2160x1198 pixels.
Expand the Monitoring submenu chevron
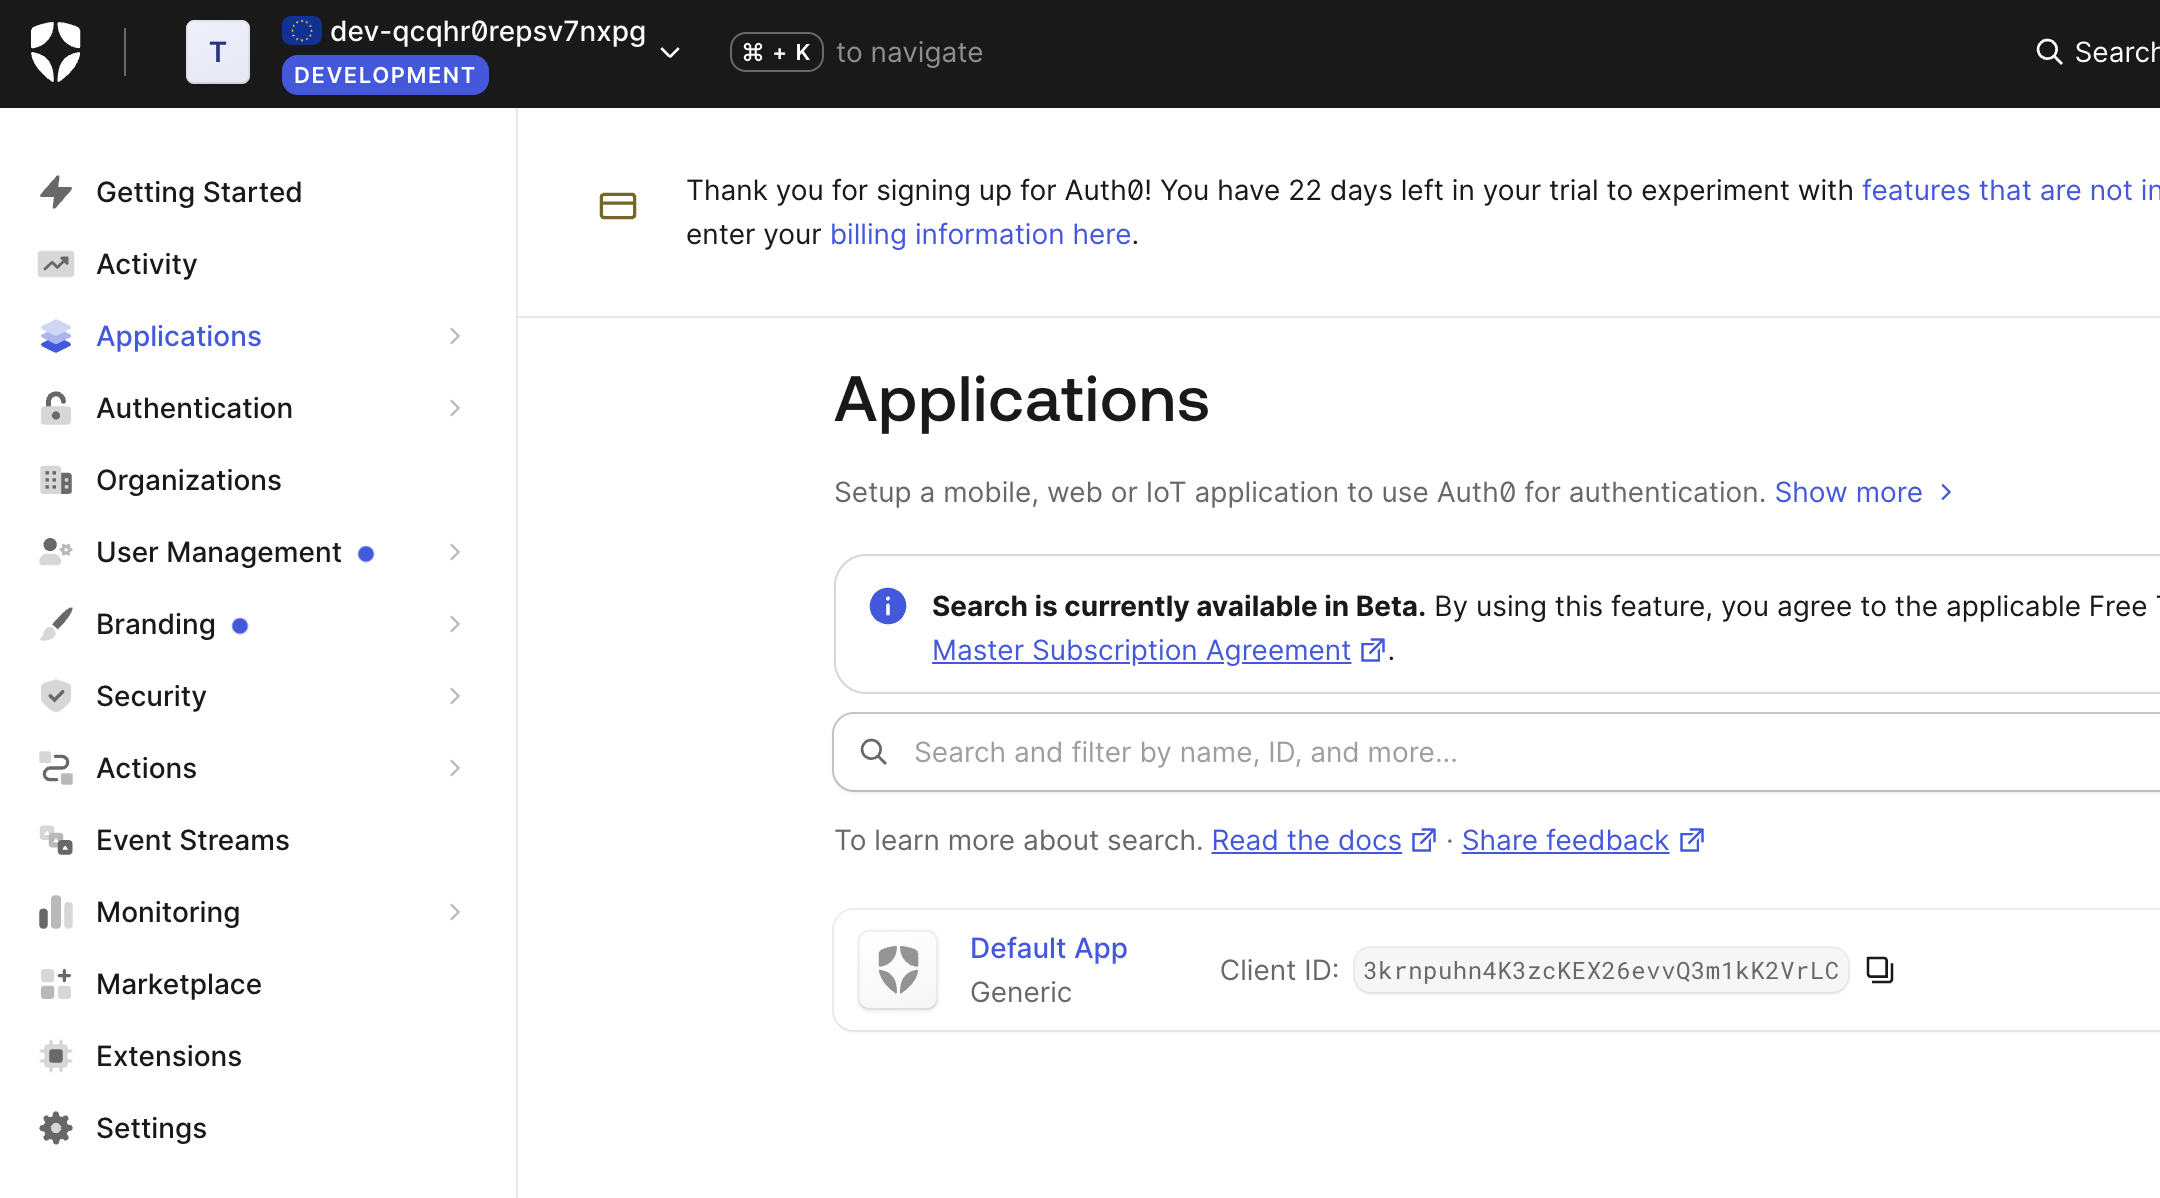point(455,912)
